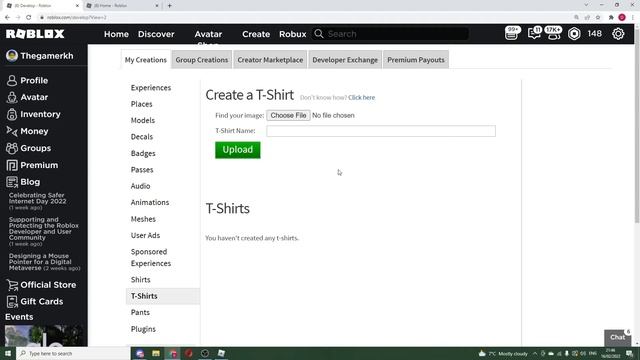Click the Profile sidebar icon

12,80
